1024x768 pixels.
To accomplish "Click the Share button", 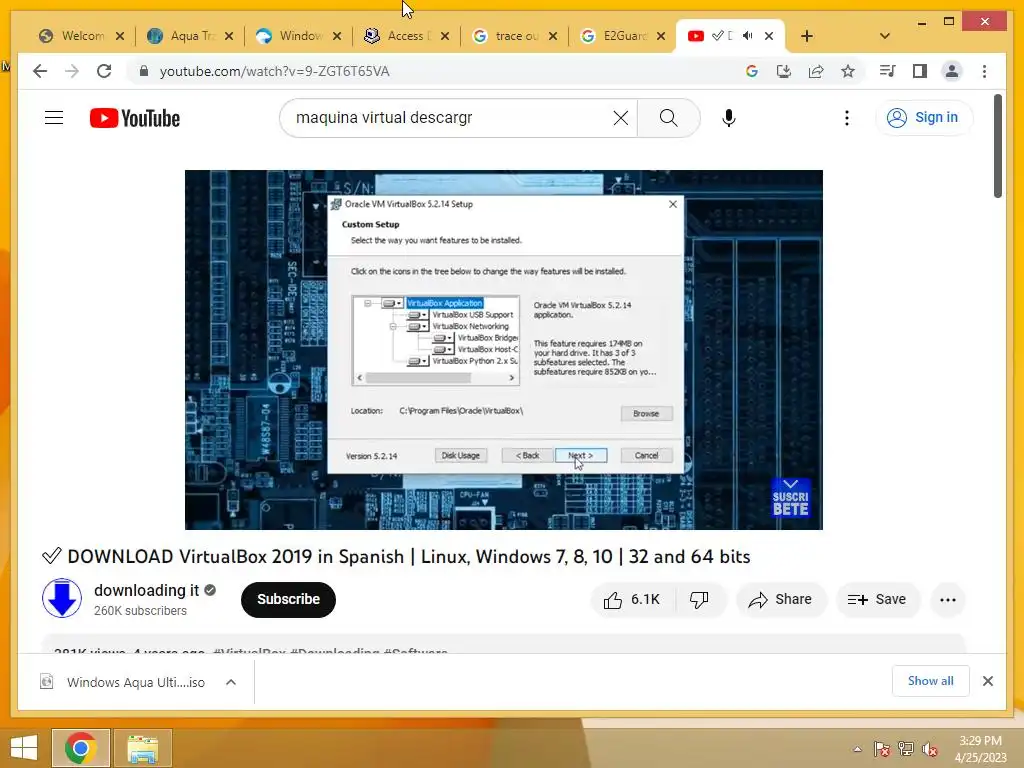I will point(780,600).
